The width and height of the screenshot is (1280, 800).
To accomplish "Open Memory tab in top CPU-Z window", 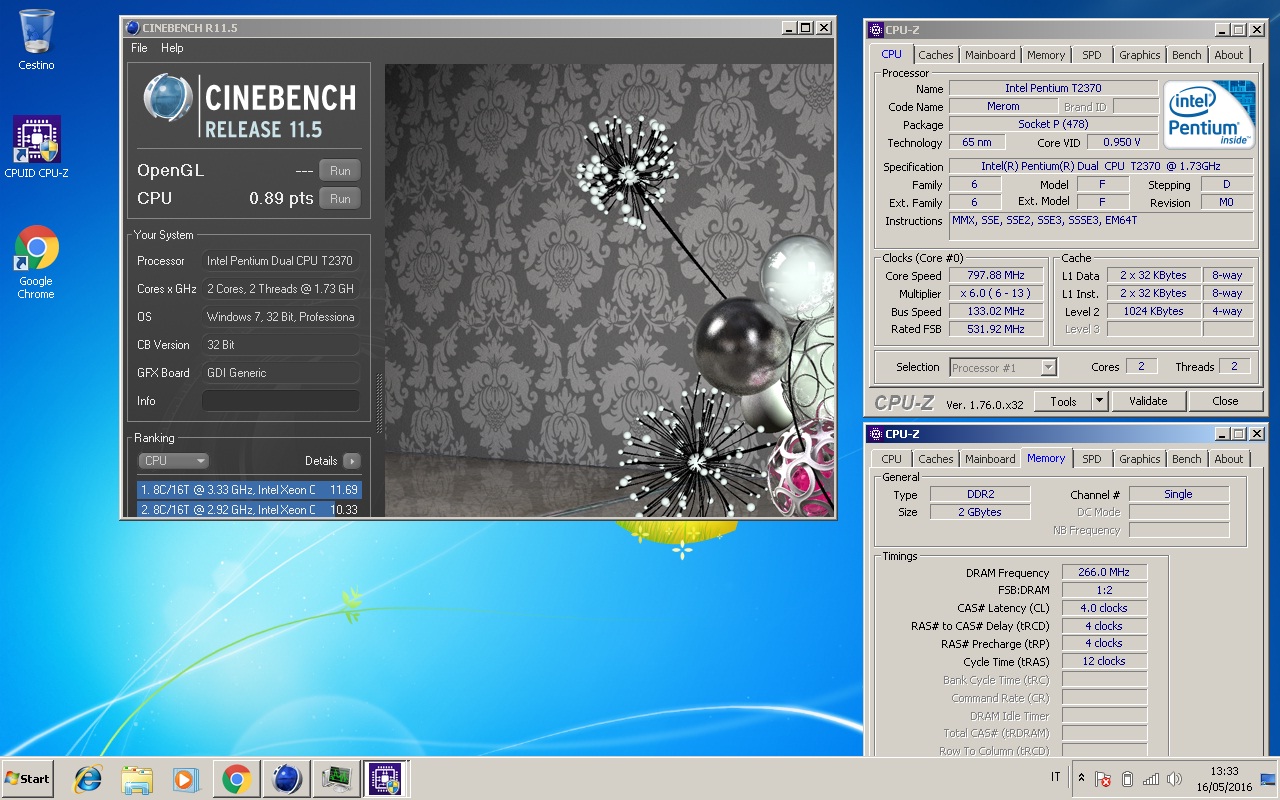I will [x=1046, y=55].
